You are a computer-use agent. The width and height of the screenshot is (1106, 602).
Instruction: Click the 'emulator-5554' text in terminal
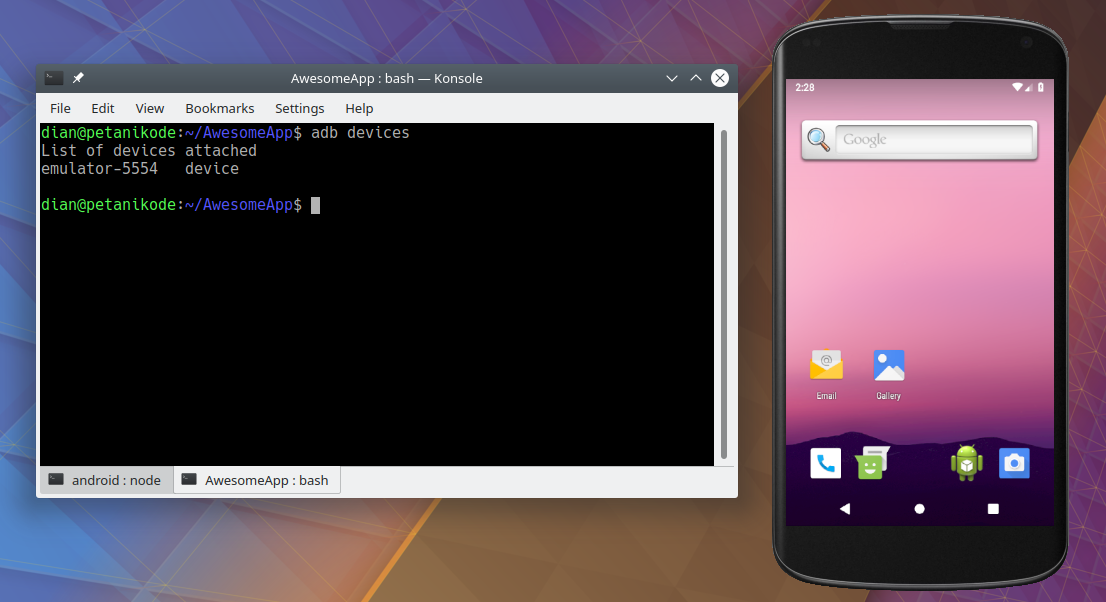coord(99,169)
